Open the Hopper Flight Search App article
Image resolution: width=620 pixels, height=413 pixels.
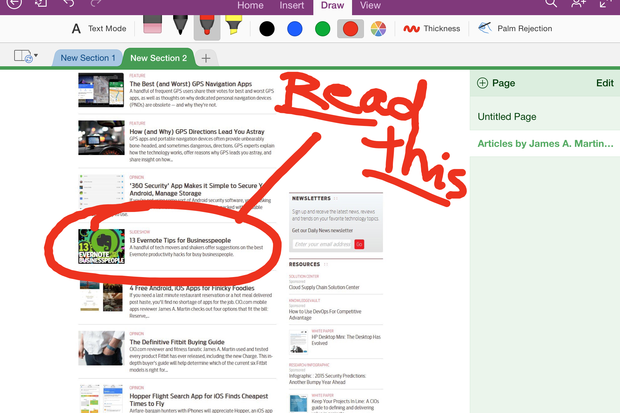198,400
